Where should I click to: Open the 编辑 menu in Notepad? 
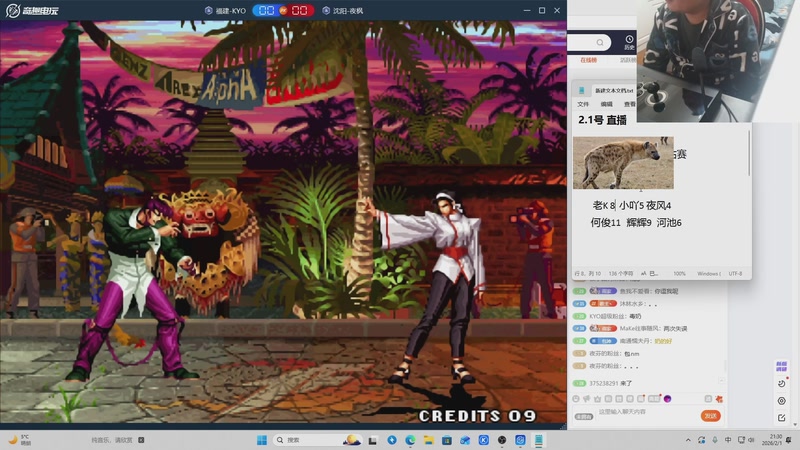[607, 104]
